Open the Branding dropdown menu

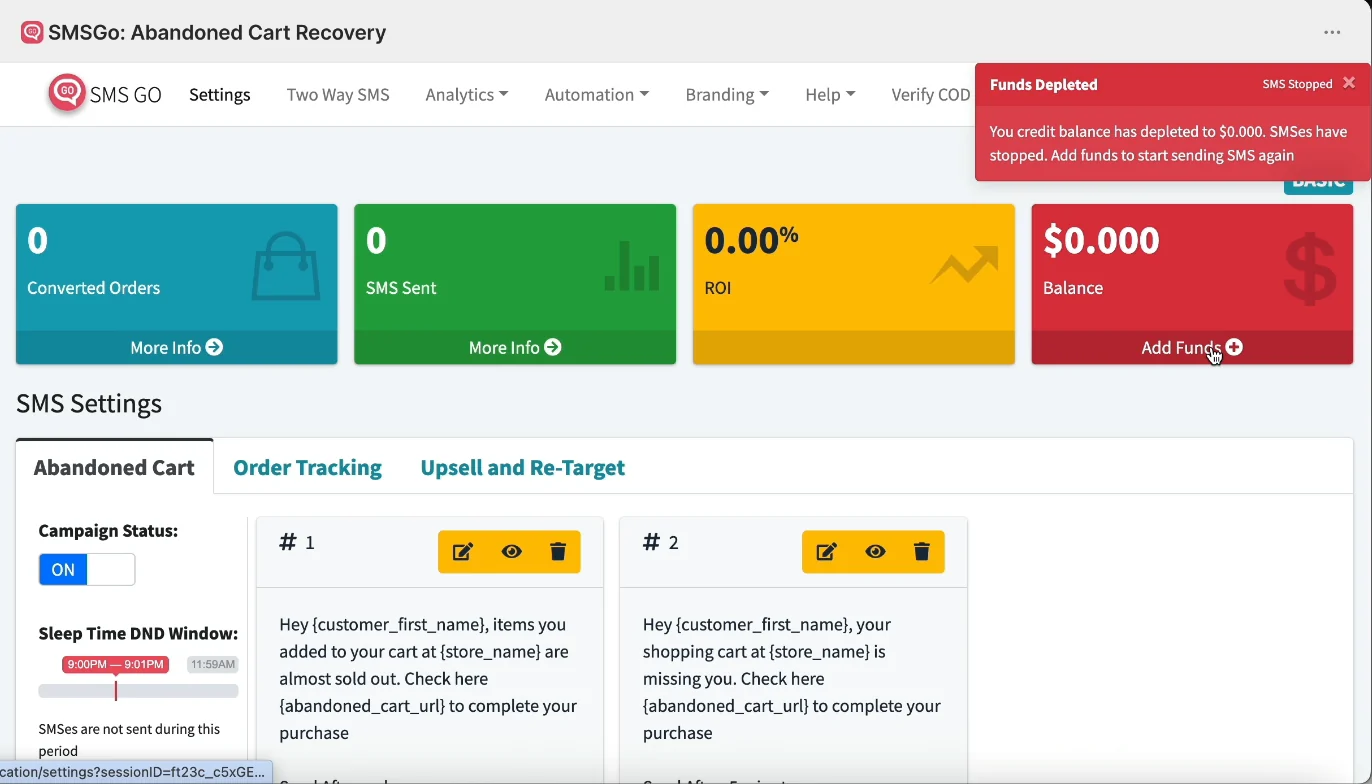[x=727, y=95]
